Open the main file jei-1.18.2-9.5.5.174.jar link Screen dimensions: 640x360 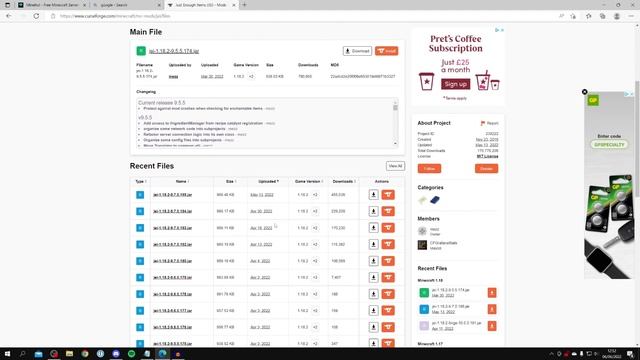click(174, 51)
